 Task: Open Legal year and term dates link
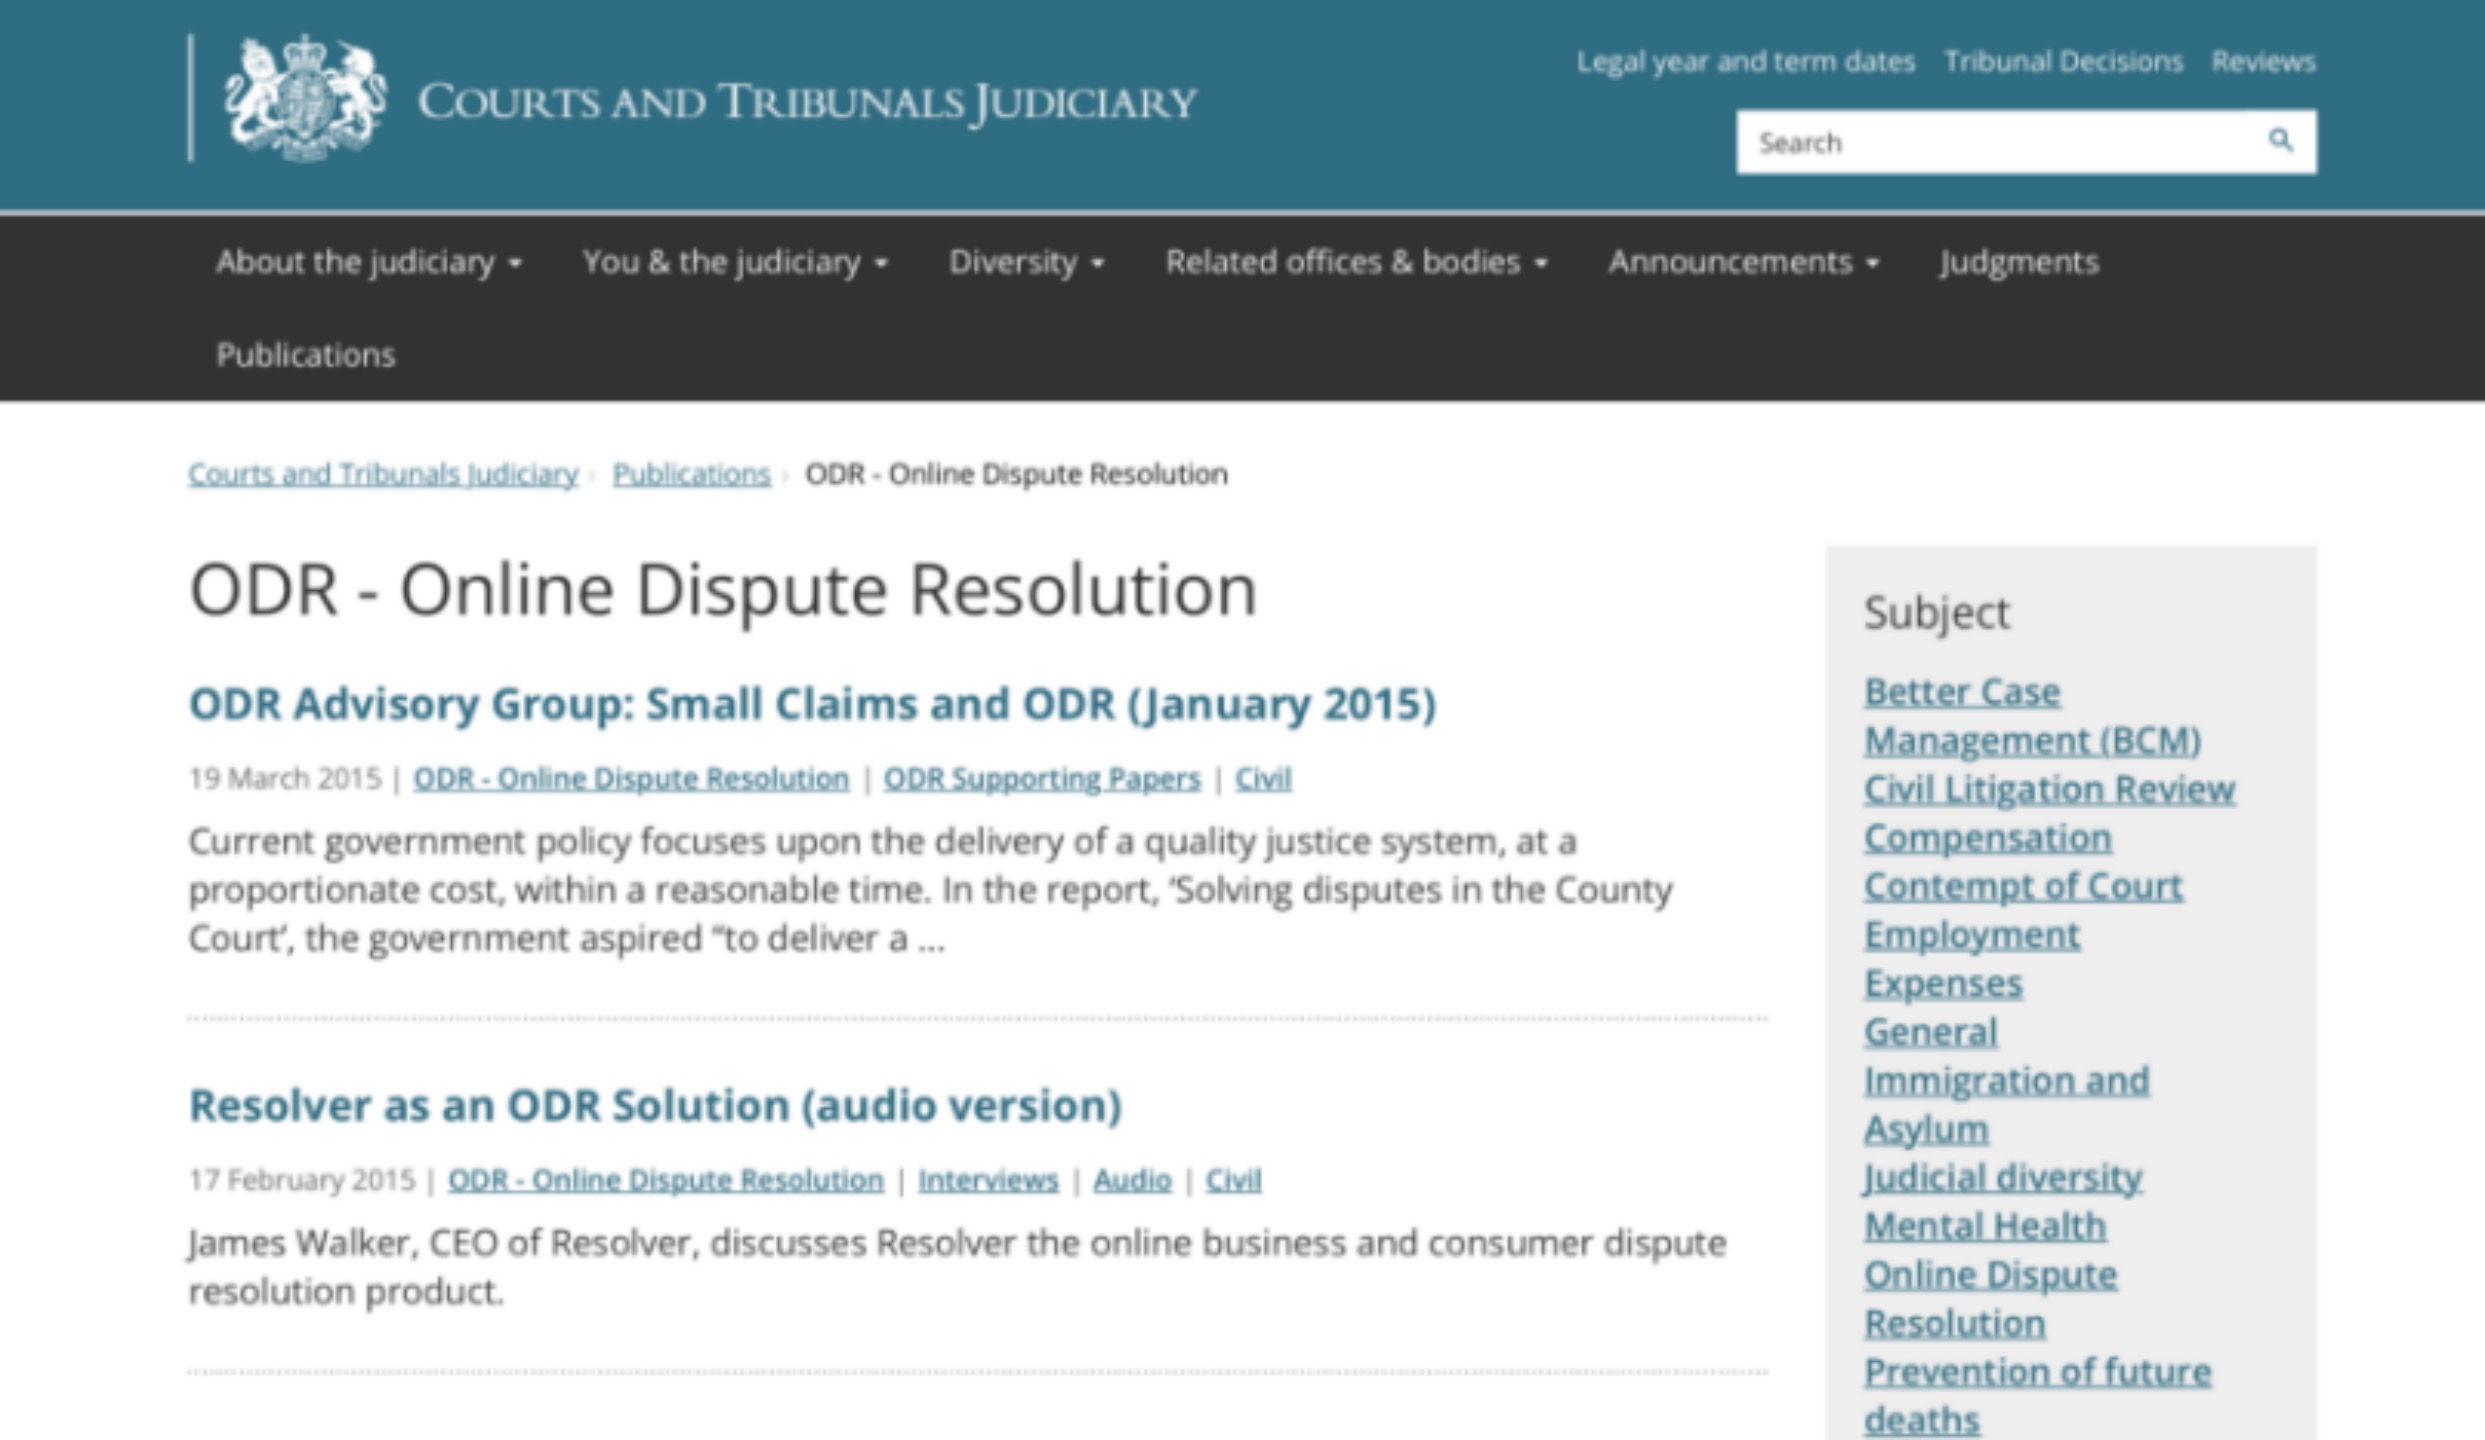click(x=1745, y=62)
